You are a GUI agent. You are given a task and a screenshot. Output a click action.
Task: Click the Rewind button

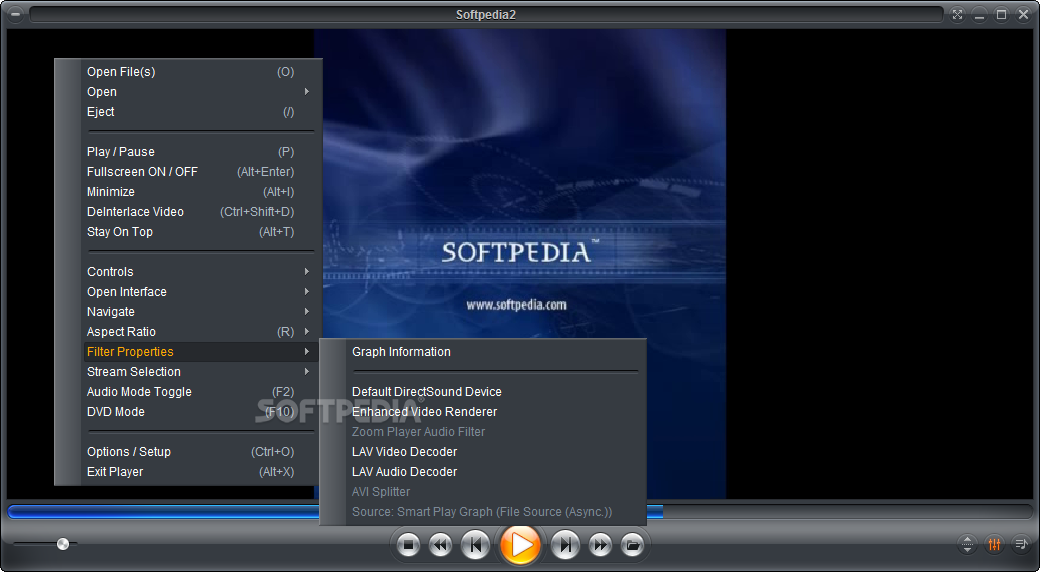tap(440, 545)
